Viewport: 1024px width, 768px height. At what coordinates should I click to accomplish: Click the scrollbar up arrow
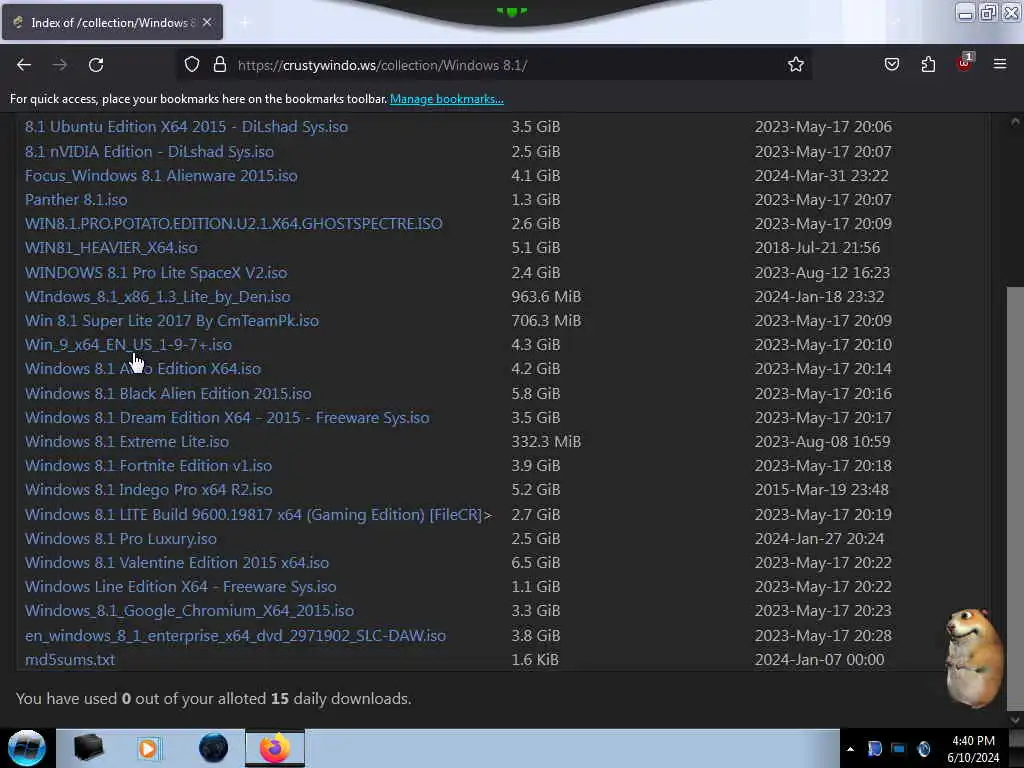[x=1015, y=122]
